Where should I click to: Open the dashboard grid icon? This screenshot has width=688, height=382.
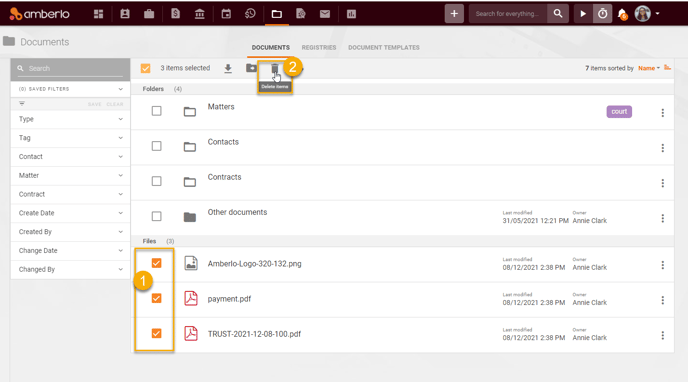pyautogui.click(x=98, y=14)
